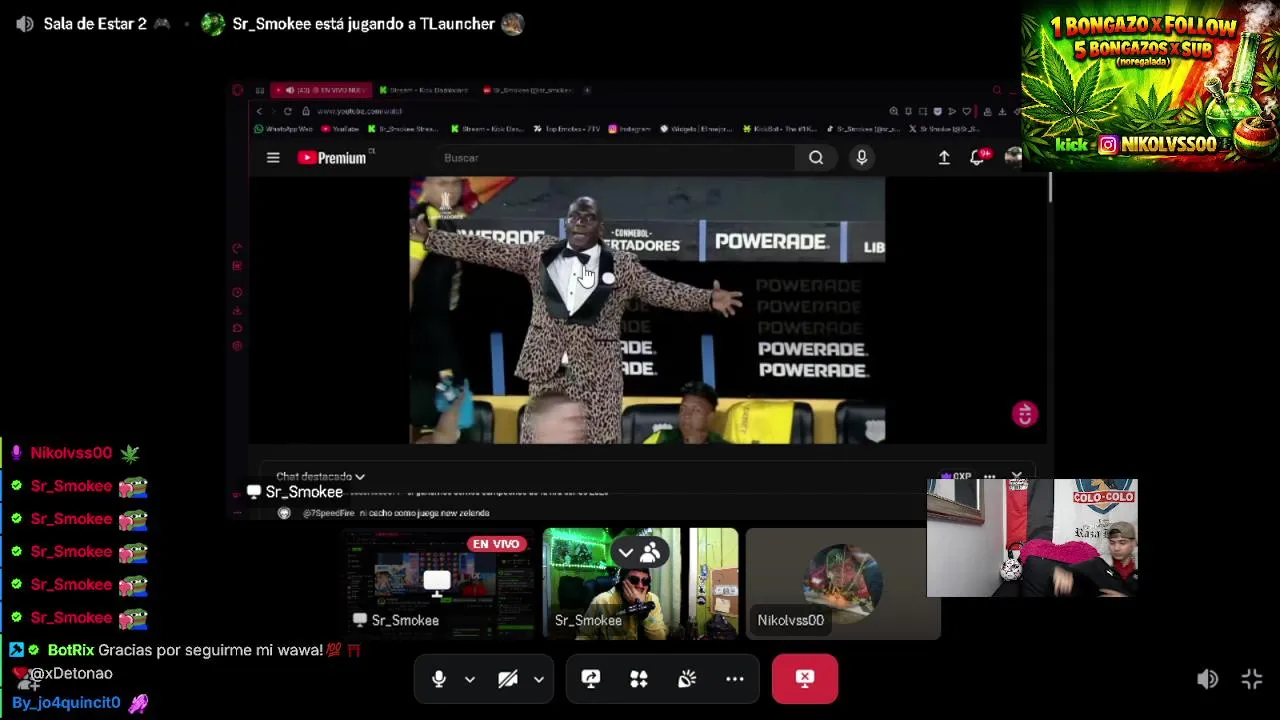Open a new browser tab plus button
1280x720 pixels.
587,90
